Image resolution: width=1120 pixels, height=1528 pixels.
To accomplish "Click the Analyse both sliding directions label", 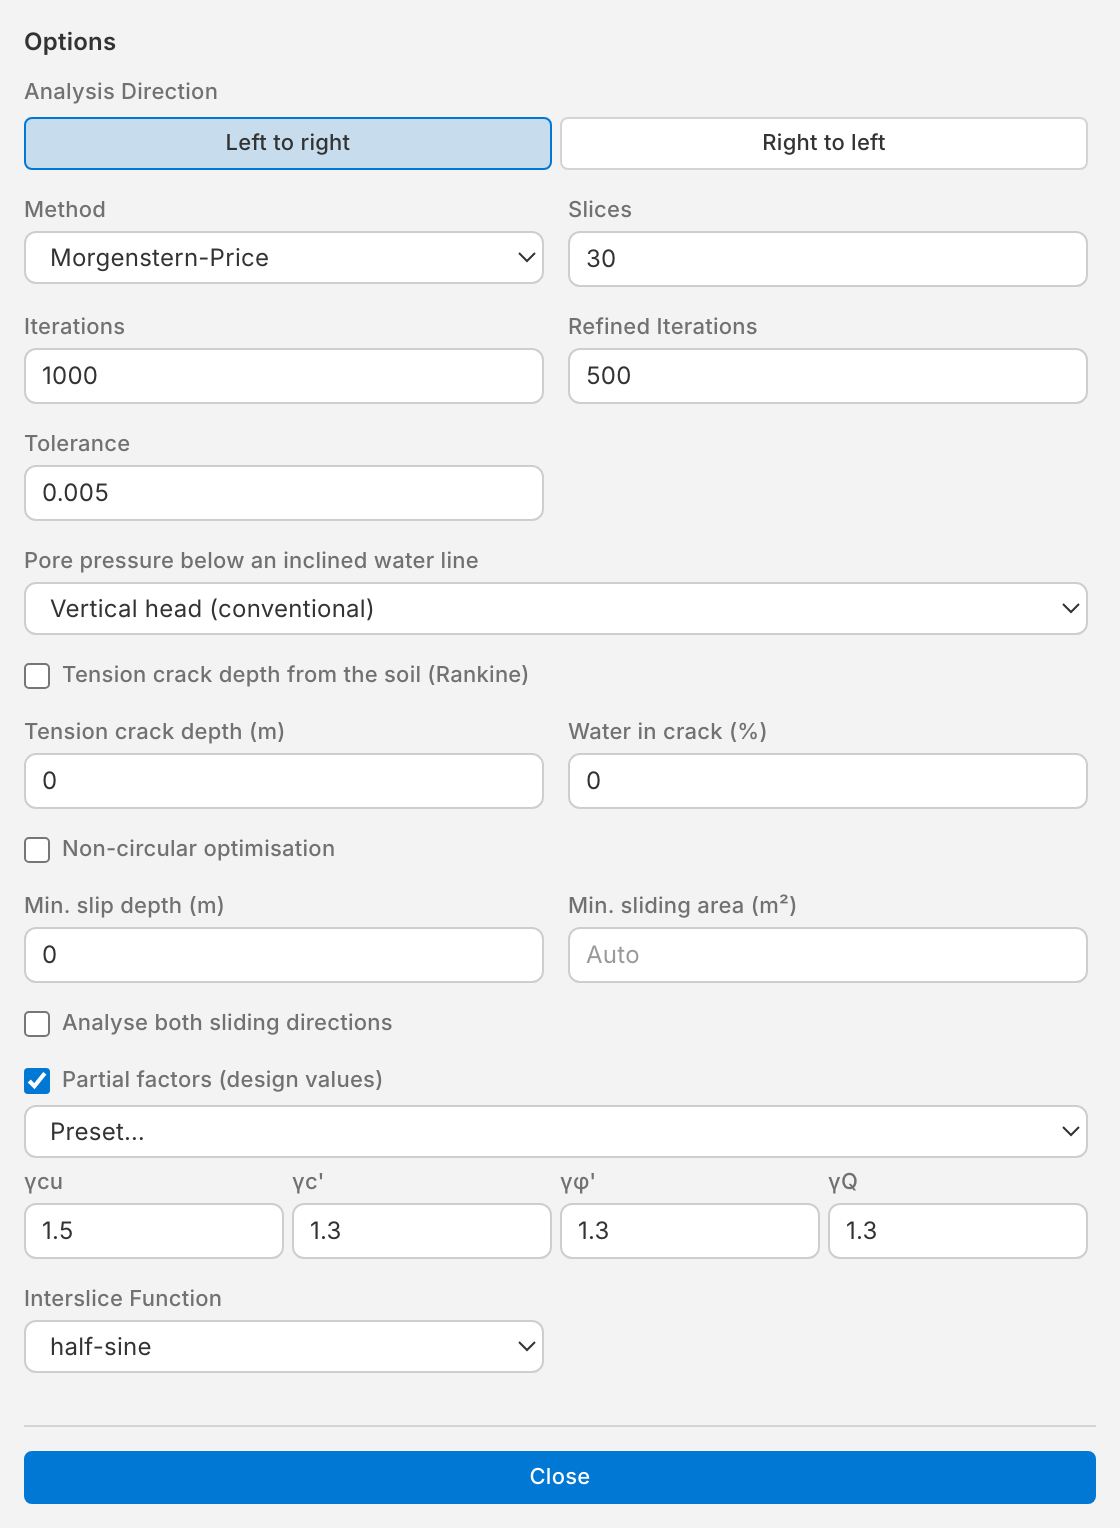I will pos(228,1023).
